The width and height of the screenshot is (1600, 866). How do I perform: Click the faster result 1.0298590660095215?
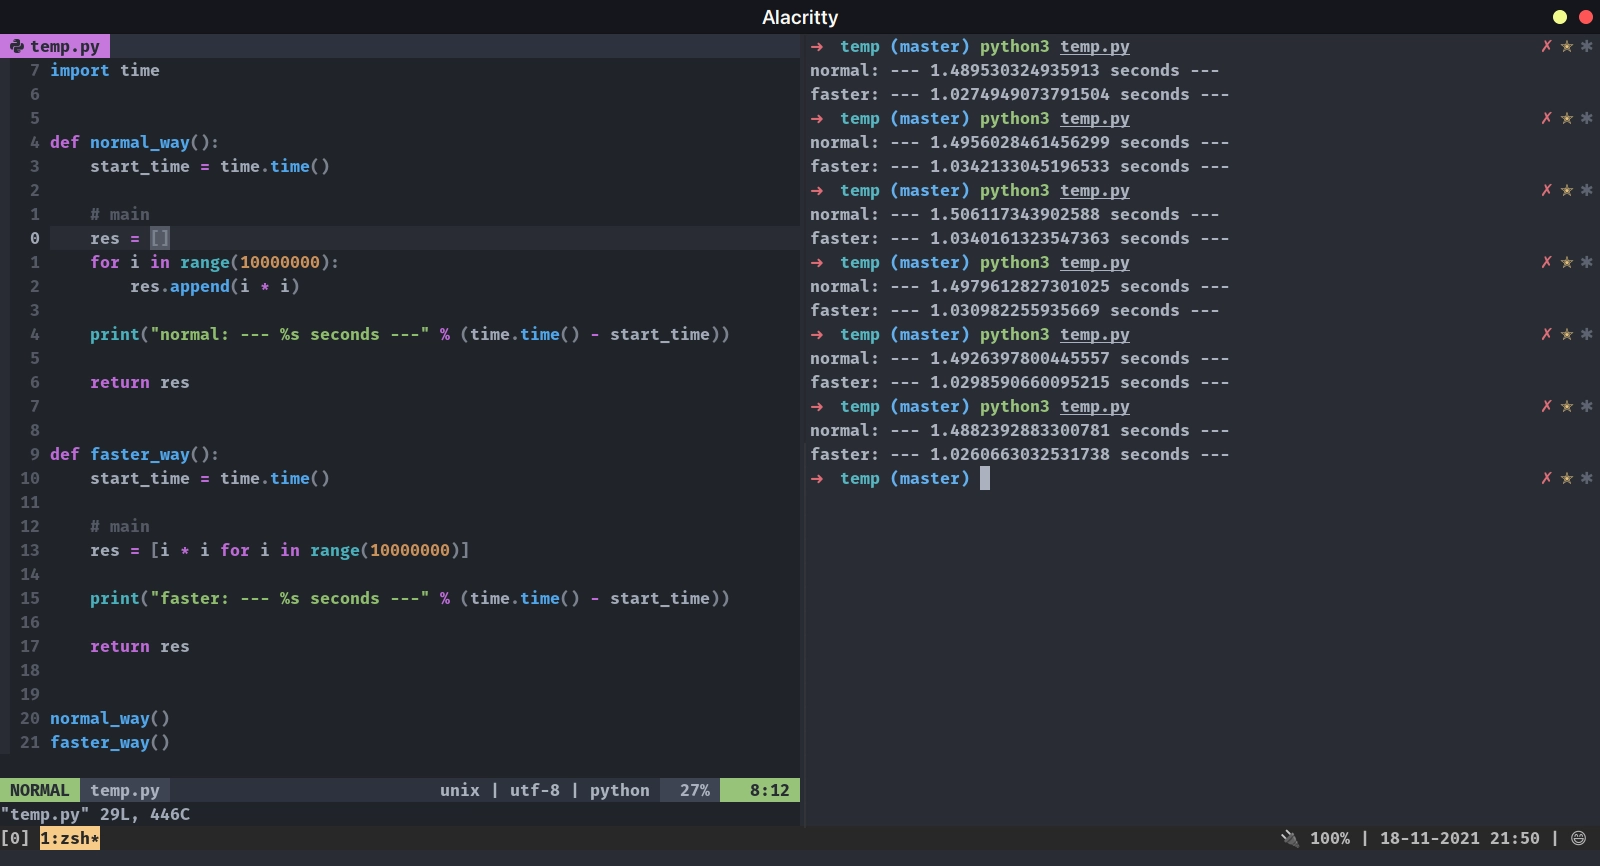coord(1020,382)
